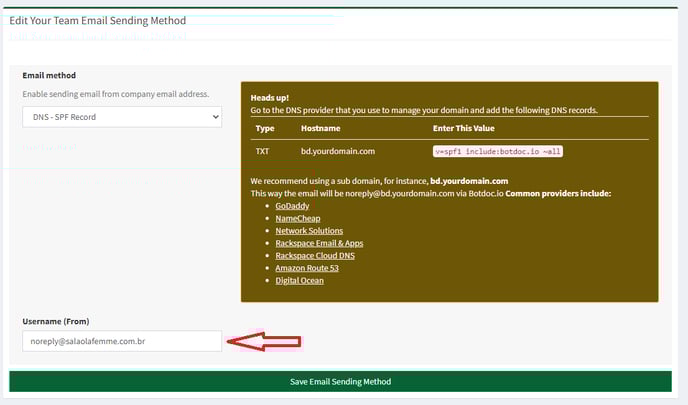Open the Amazon Route 53 link
This screenshot has width=688, height=405.
point(308,268)
